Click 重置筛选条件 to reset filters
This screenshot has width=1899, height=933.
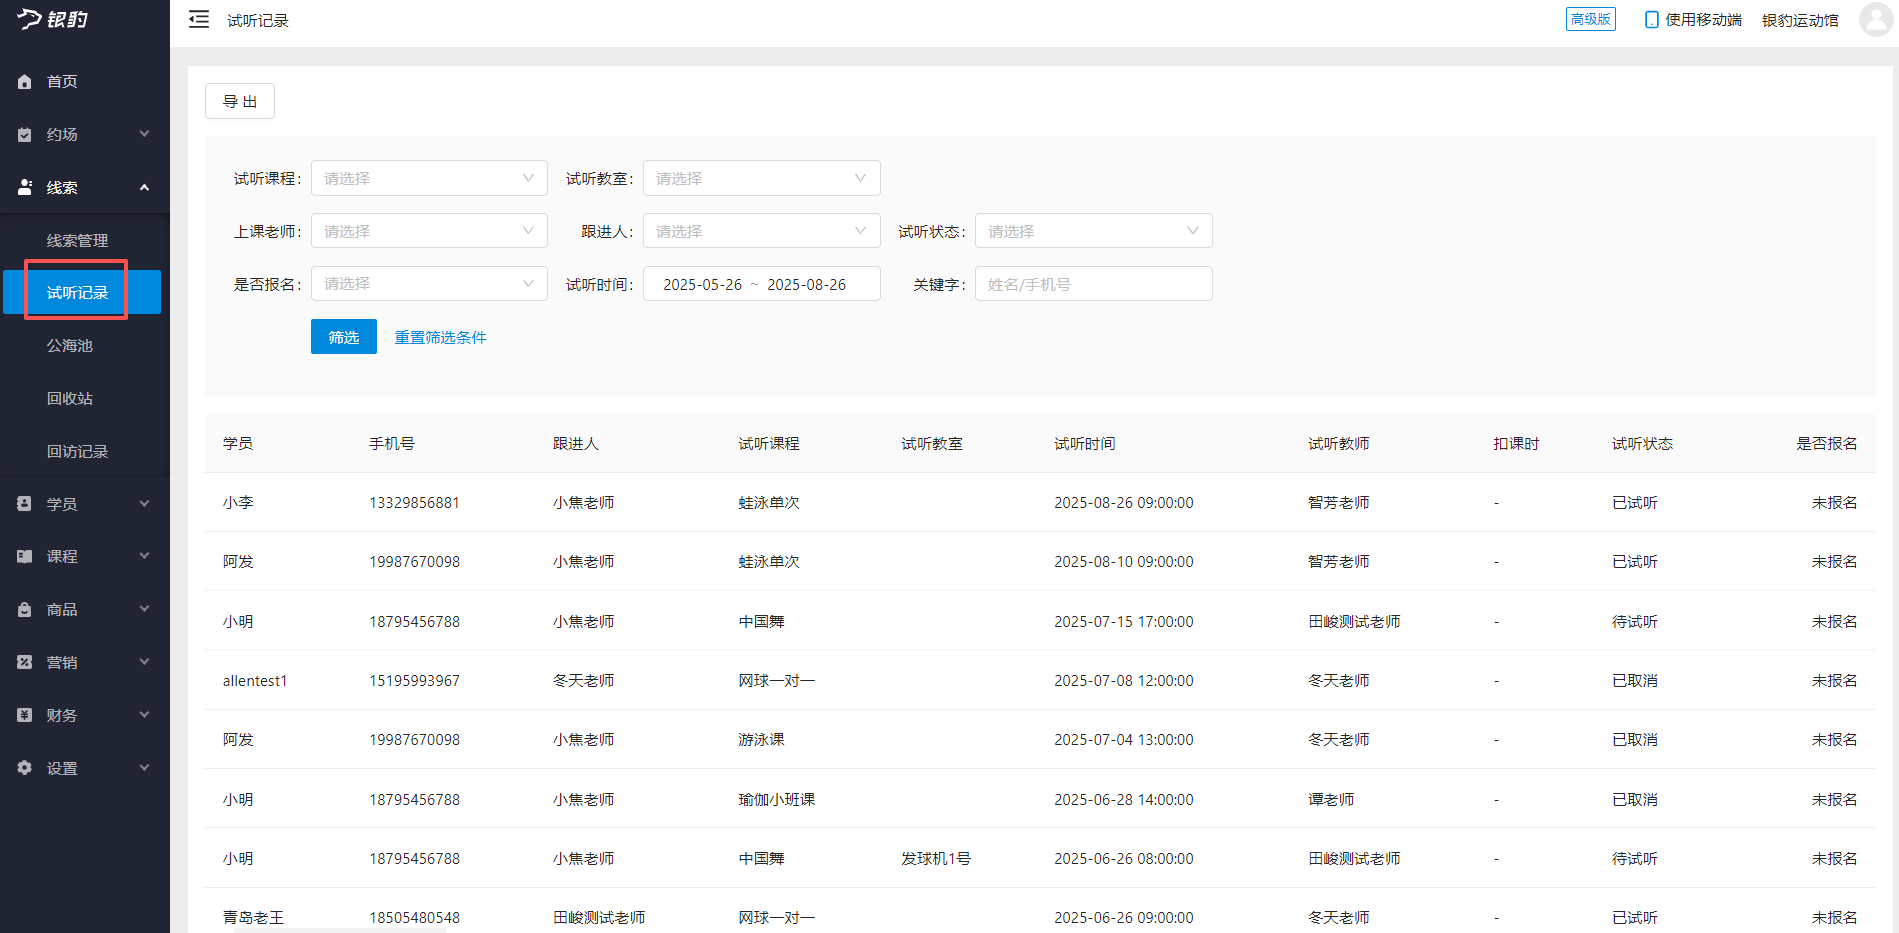(x=440, y=337)
